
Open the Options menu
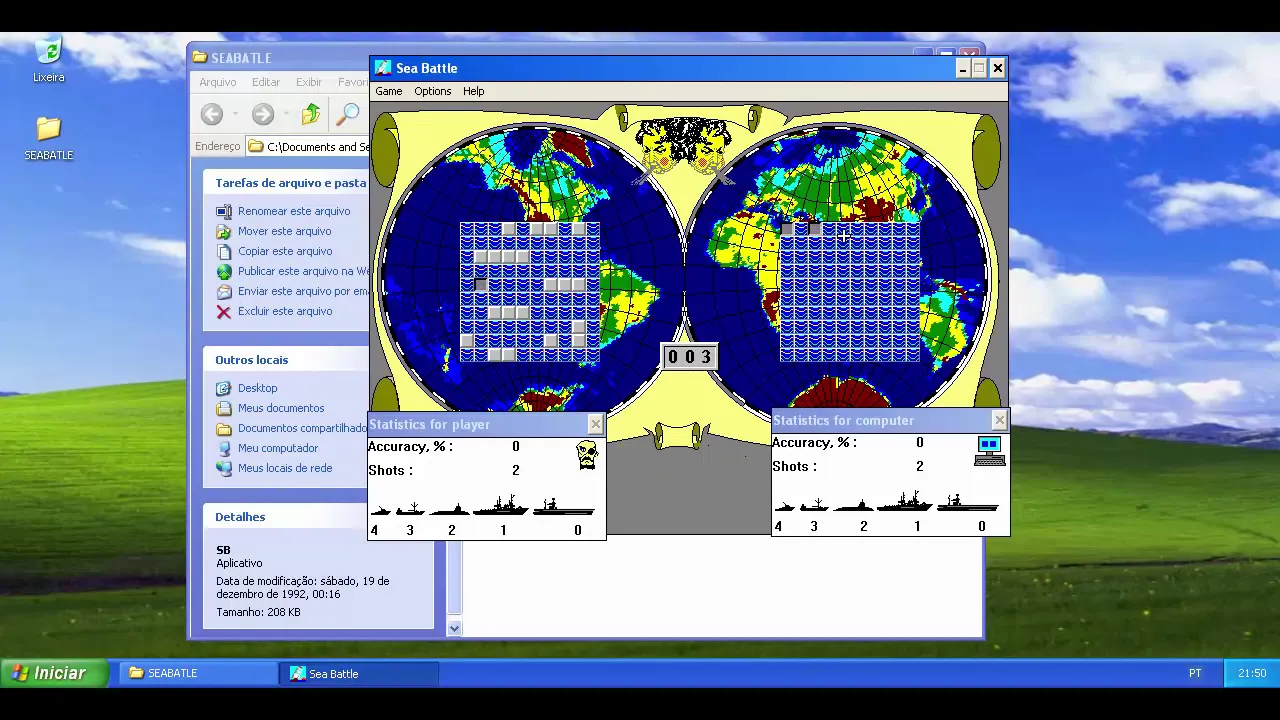coord(432,91)
